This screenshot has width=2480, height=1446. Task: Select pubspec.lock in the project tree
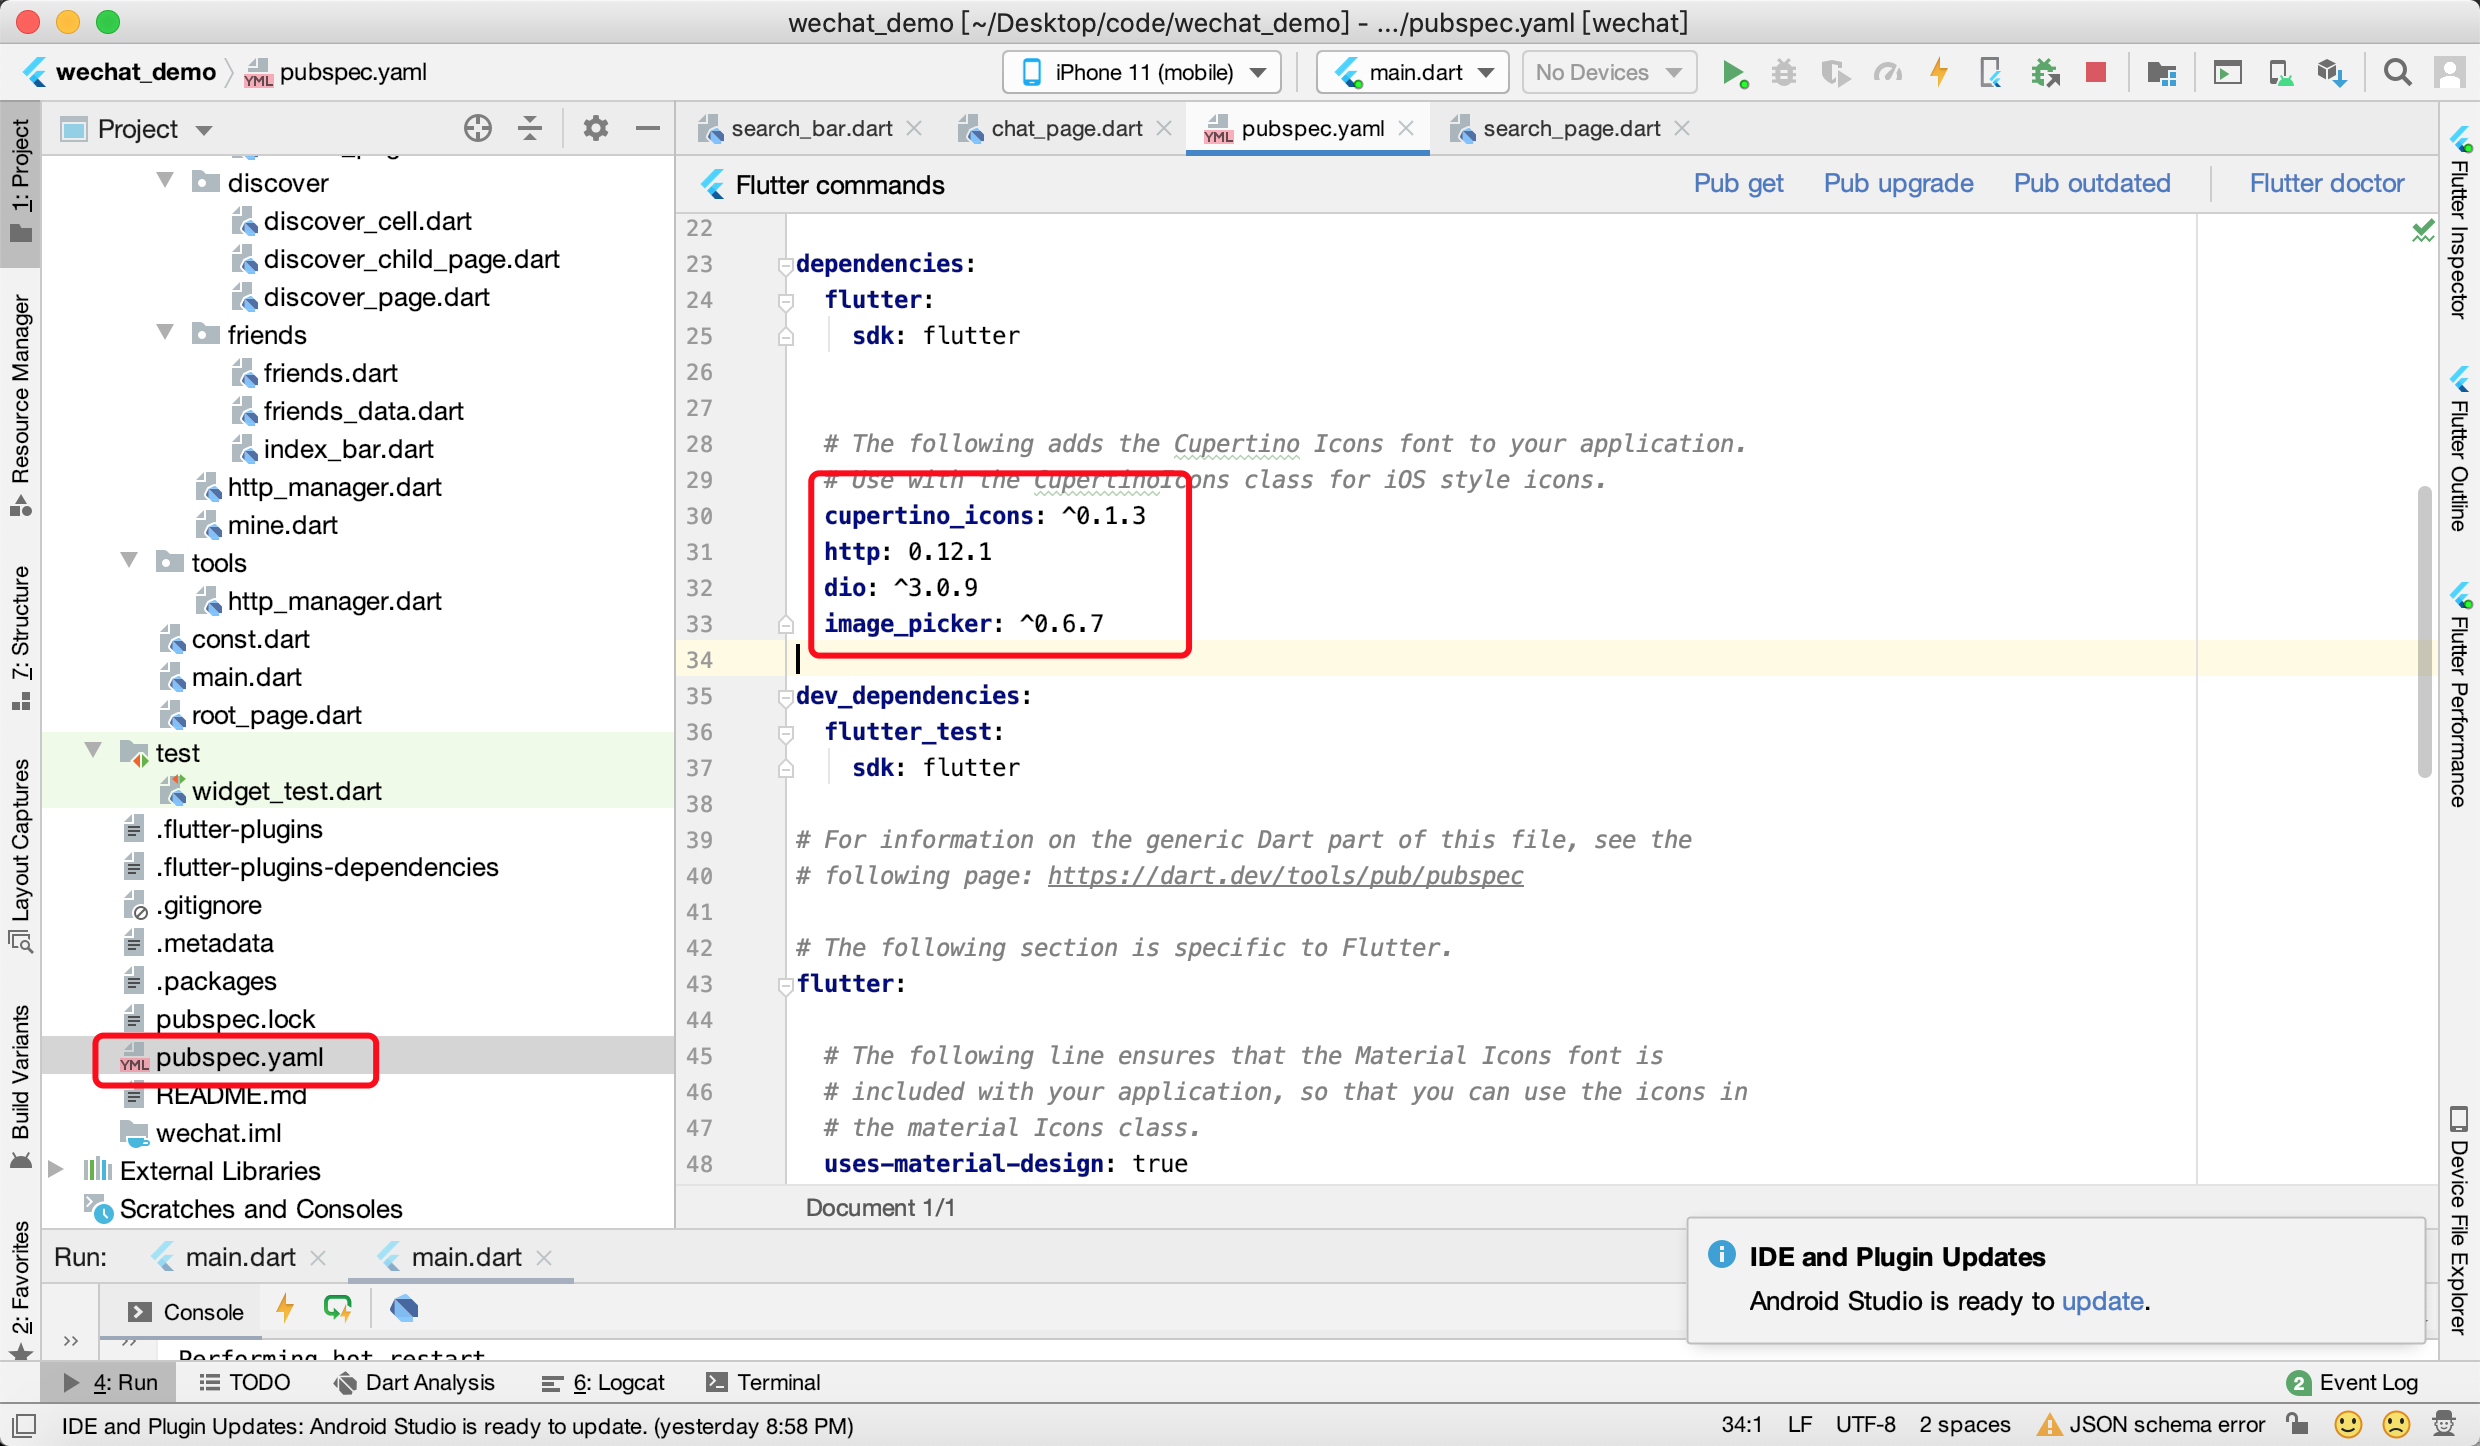click(x=235, y=1019)
